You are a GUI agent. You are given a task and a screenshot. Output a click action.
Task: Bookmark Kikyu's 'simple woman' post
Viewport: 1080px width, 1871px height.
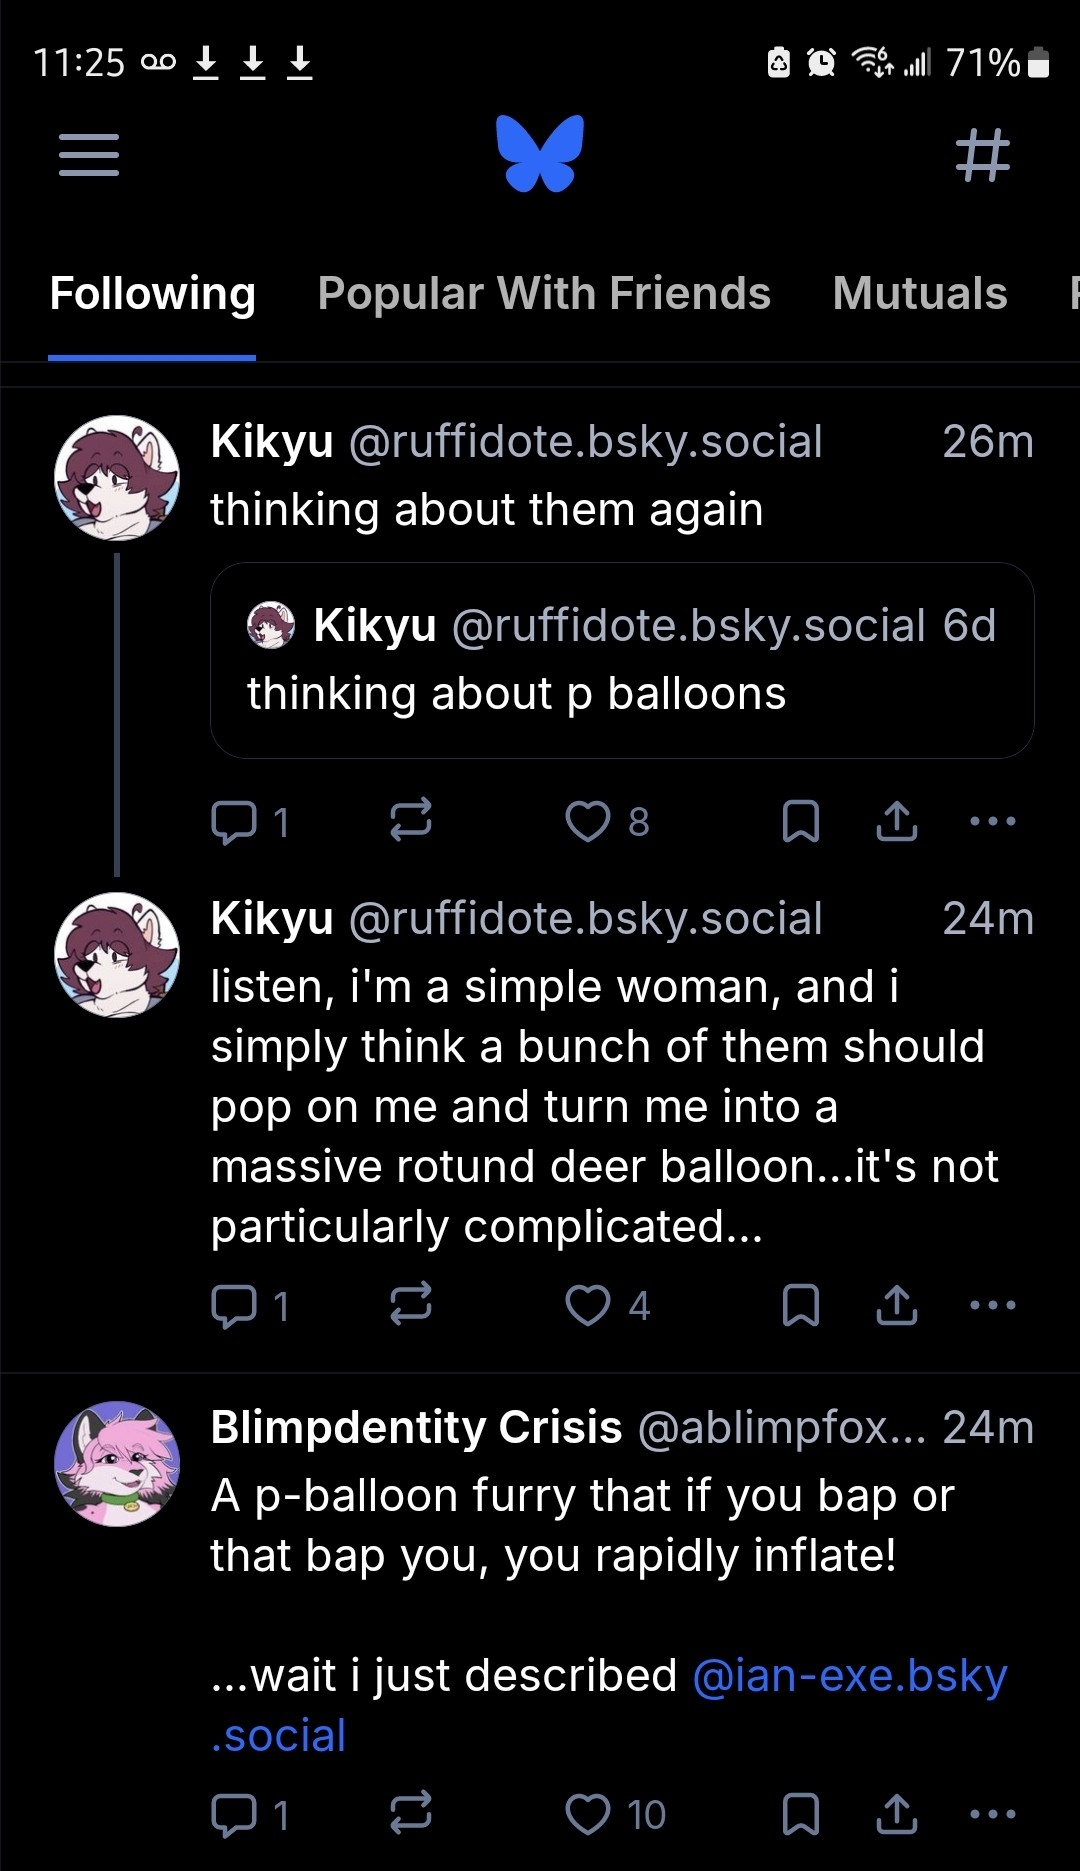tap(800, 1305)
